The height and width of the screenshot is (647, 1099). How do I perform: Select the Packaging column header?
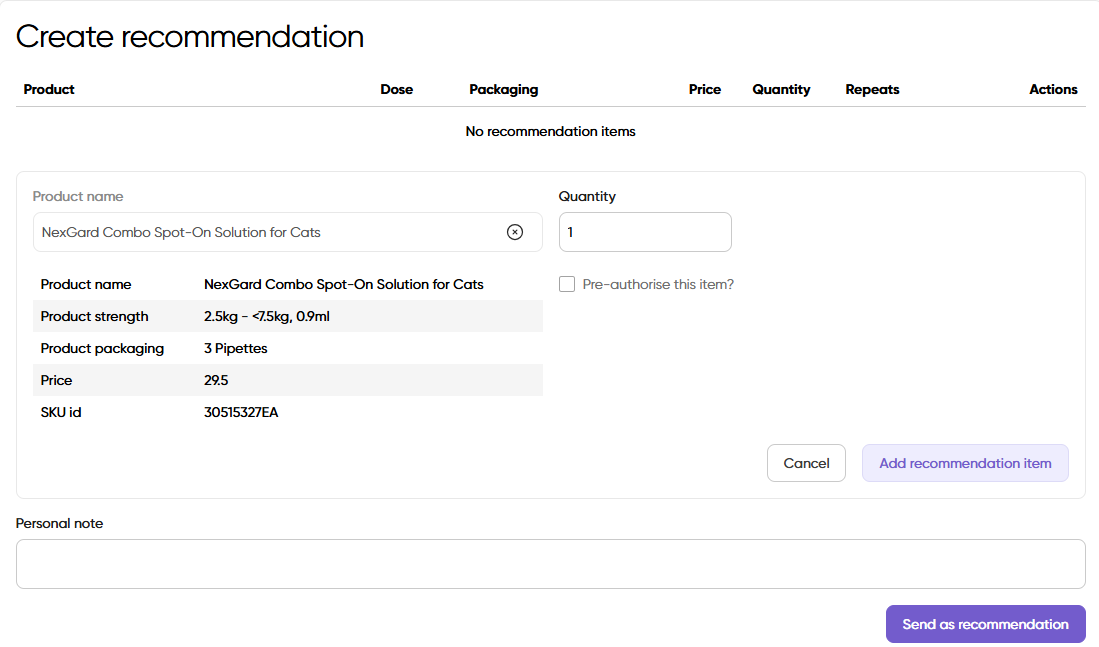(503, 89)
